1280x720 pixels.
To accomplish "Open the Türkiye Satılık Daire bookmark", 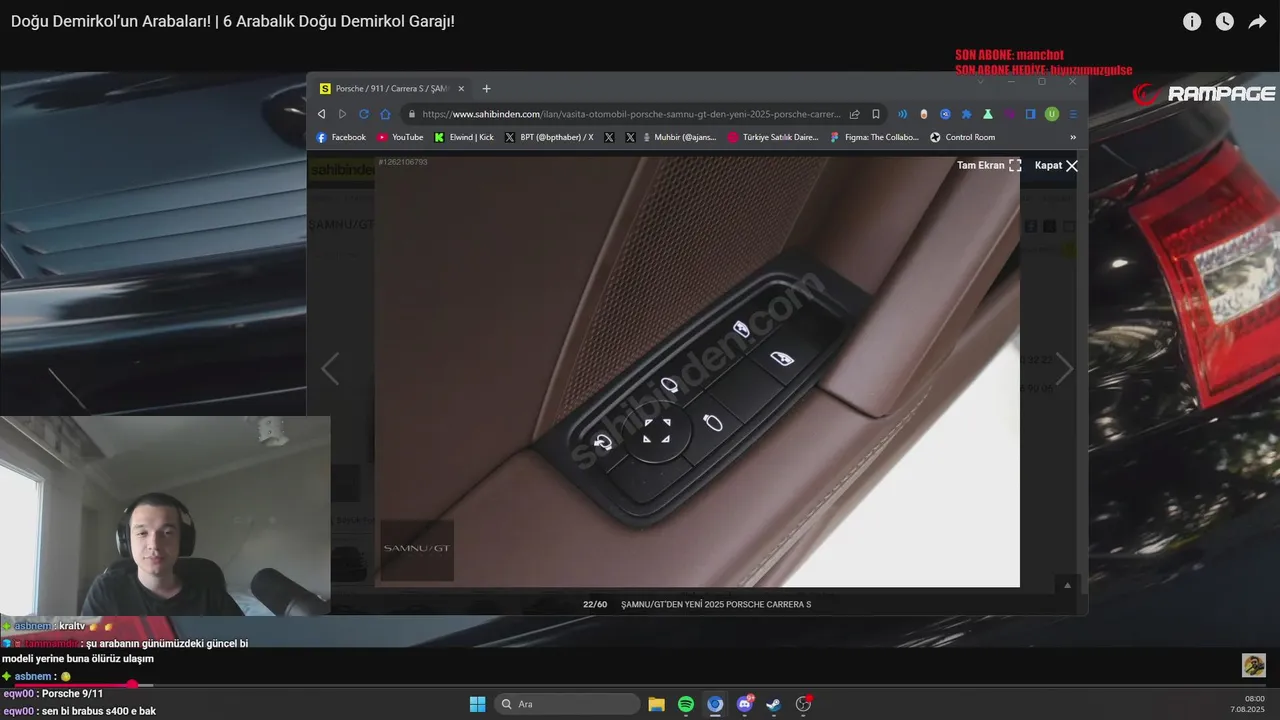I will (x=773, y=137).
